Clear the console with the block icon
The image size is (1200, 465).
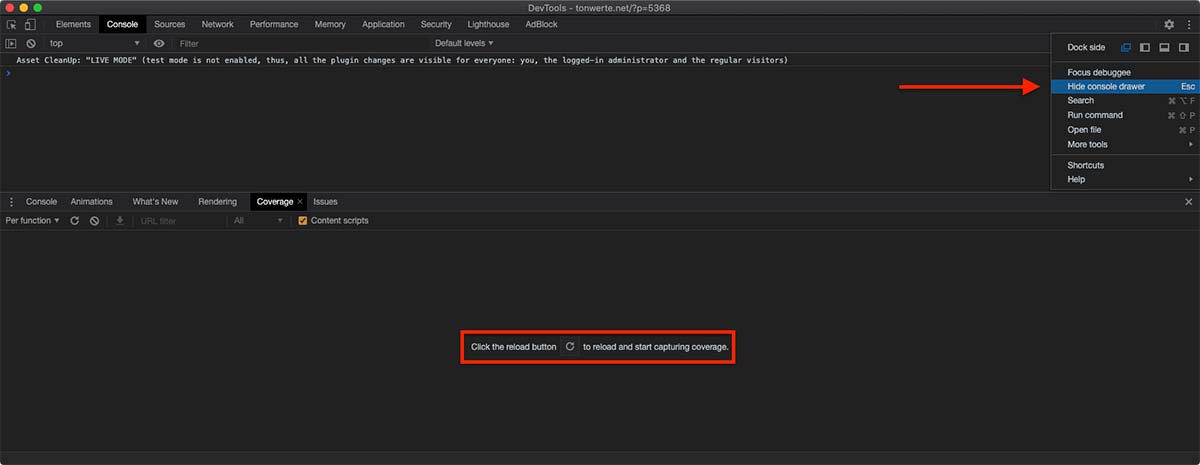click(31, 43)
